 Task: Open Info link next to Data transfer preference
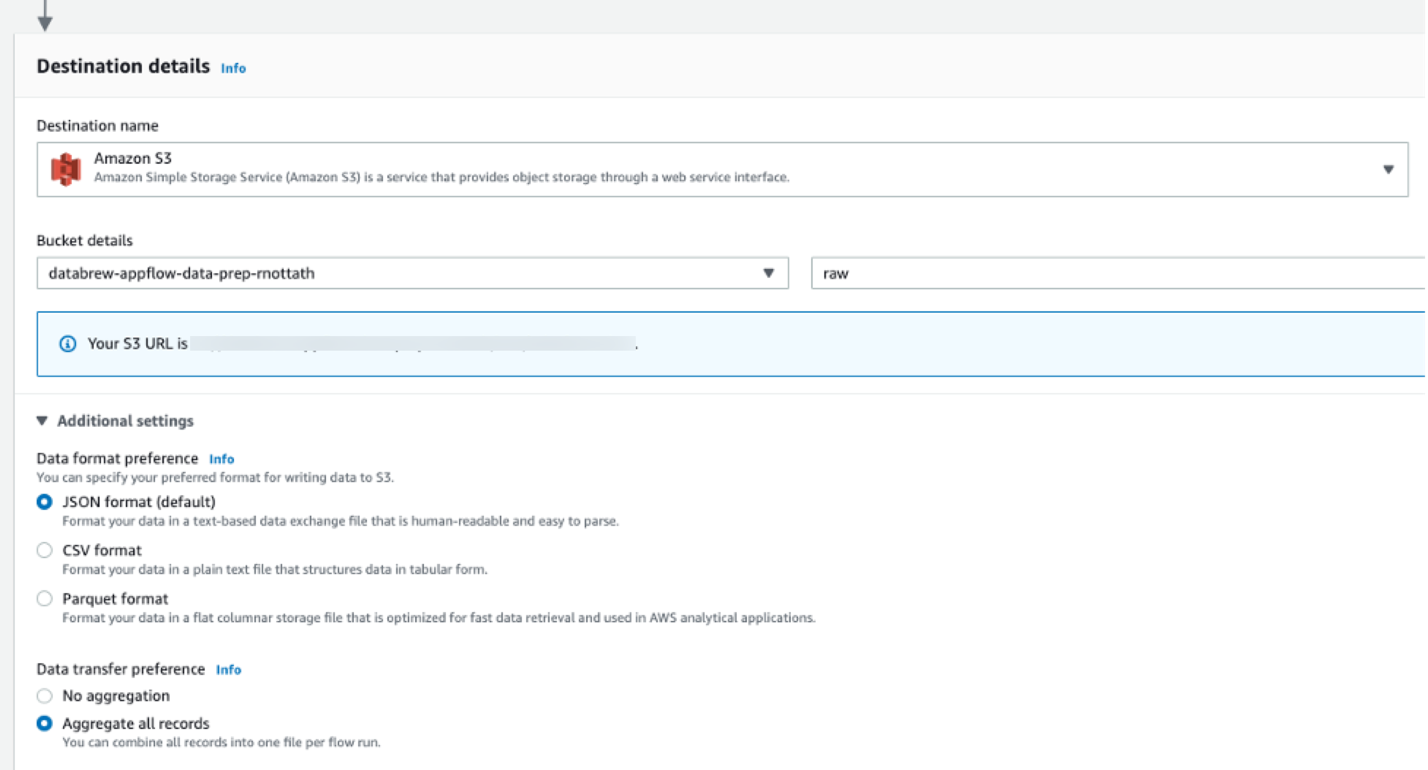[x=228, y=670]
